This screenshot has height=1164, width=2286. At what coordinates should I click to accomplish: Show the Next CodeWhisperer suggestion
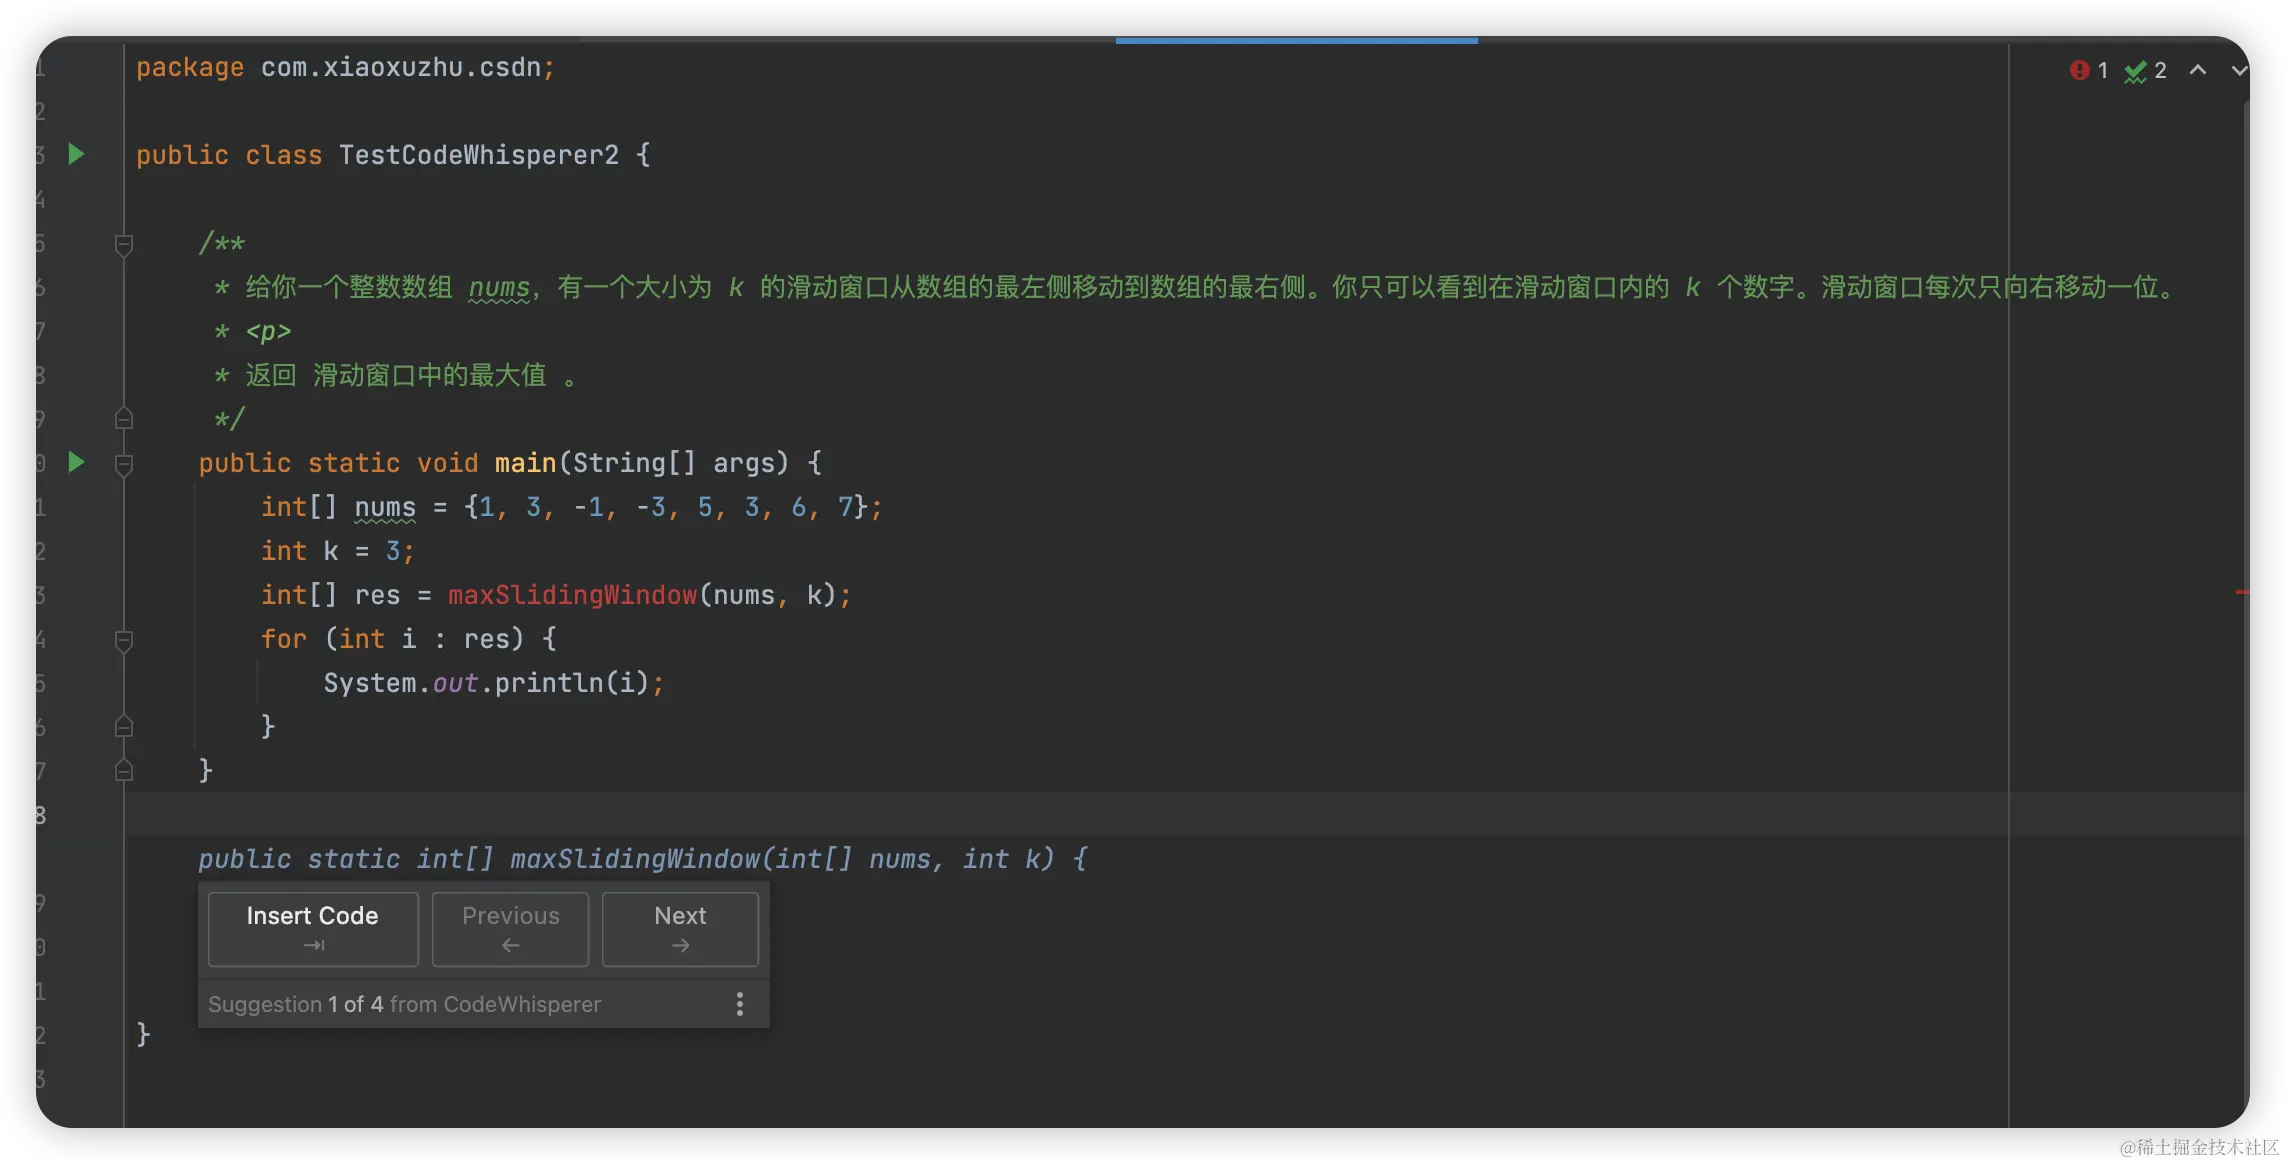coord(680,929)
